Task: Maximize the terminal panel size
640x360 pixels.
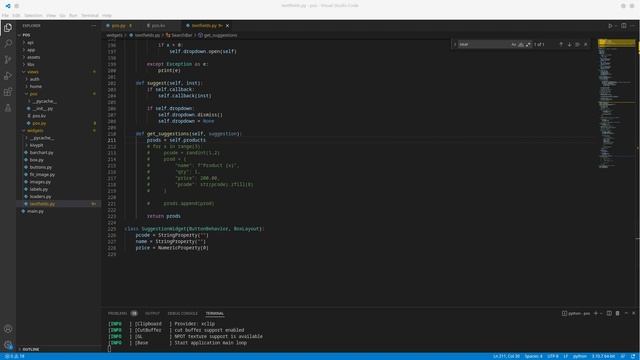Action: [626, 313]
